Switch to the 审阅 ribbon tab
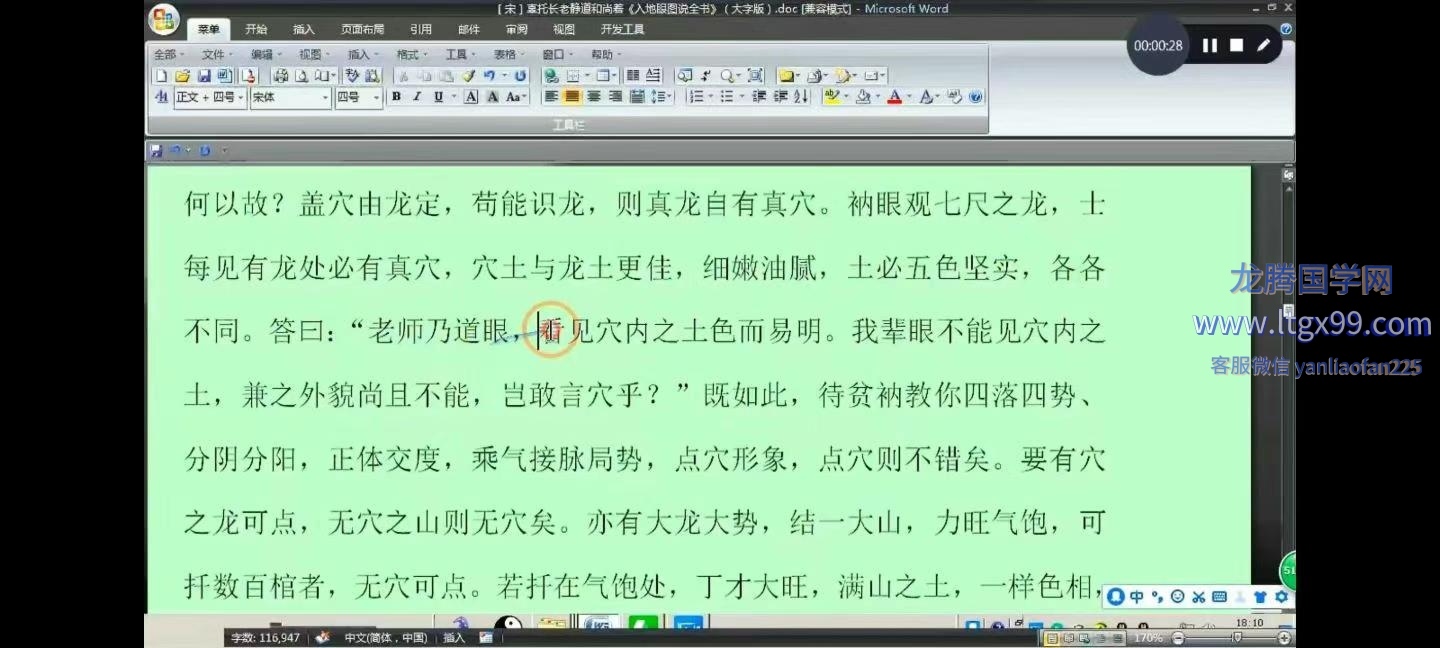Screen dimensions: 1440x648 (517, 29)
